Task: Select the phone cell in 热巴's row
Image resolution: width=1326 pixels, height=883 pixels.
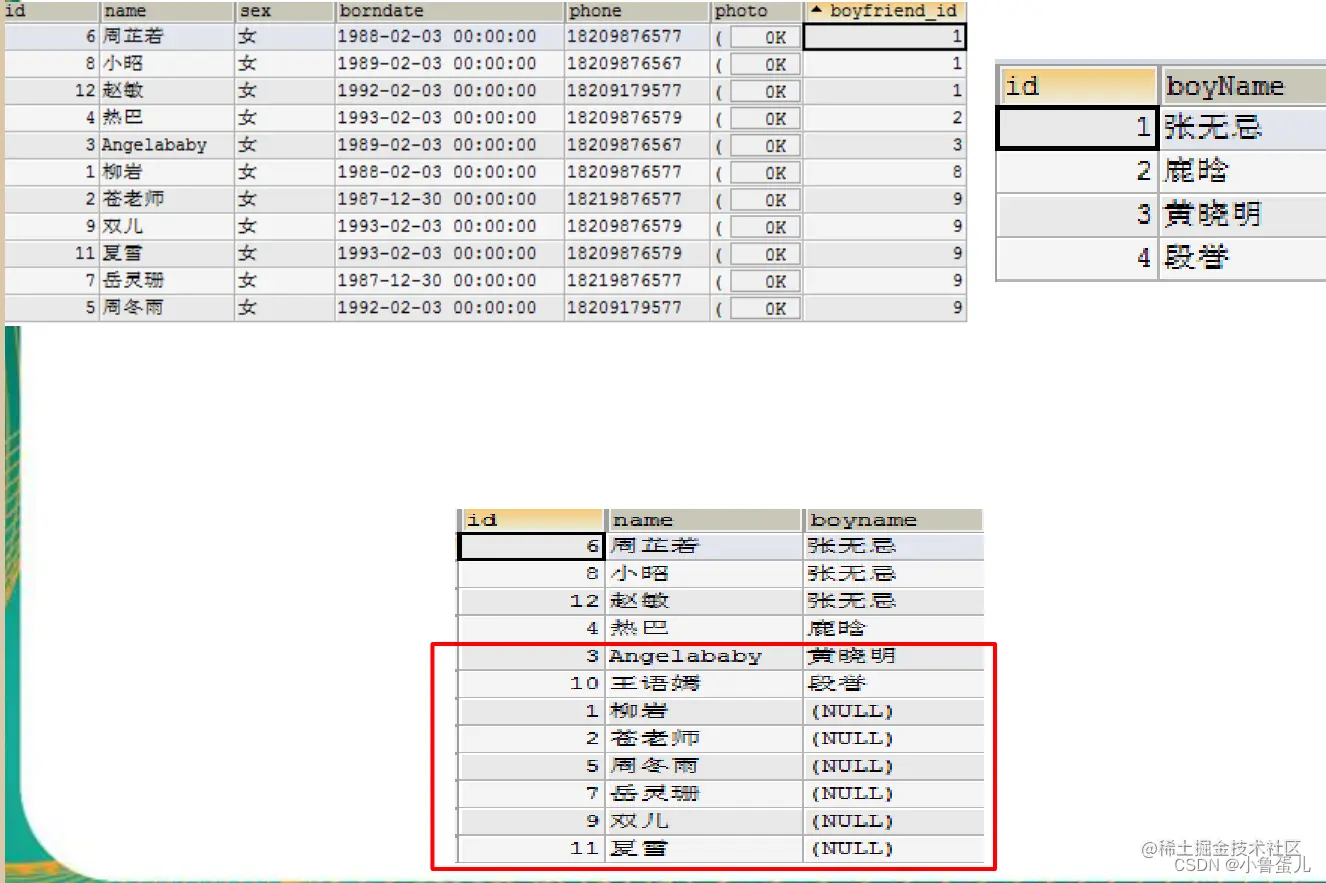Action: click(x=637, y=118)
